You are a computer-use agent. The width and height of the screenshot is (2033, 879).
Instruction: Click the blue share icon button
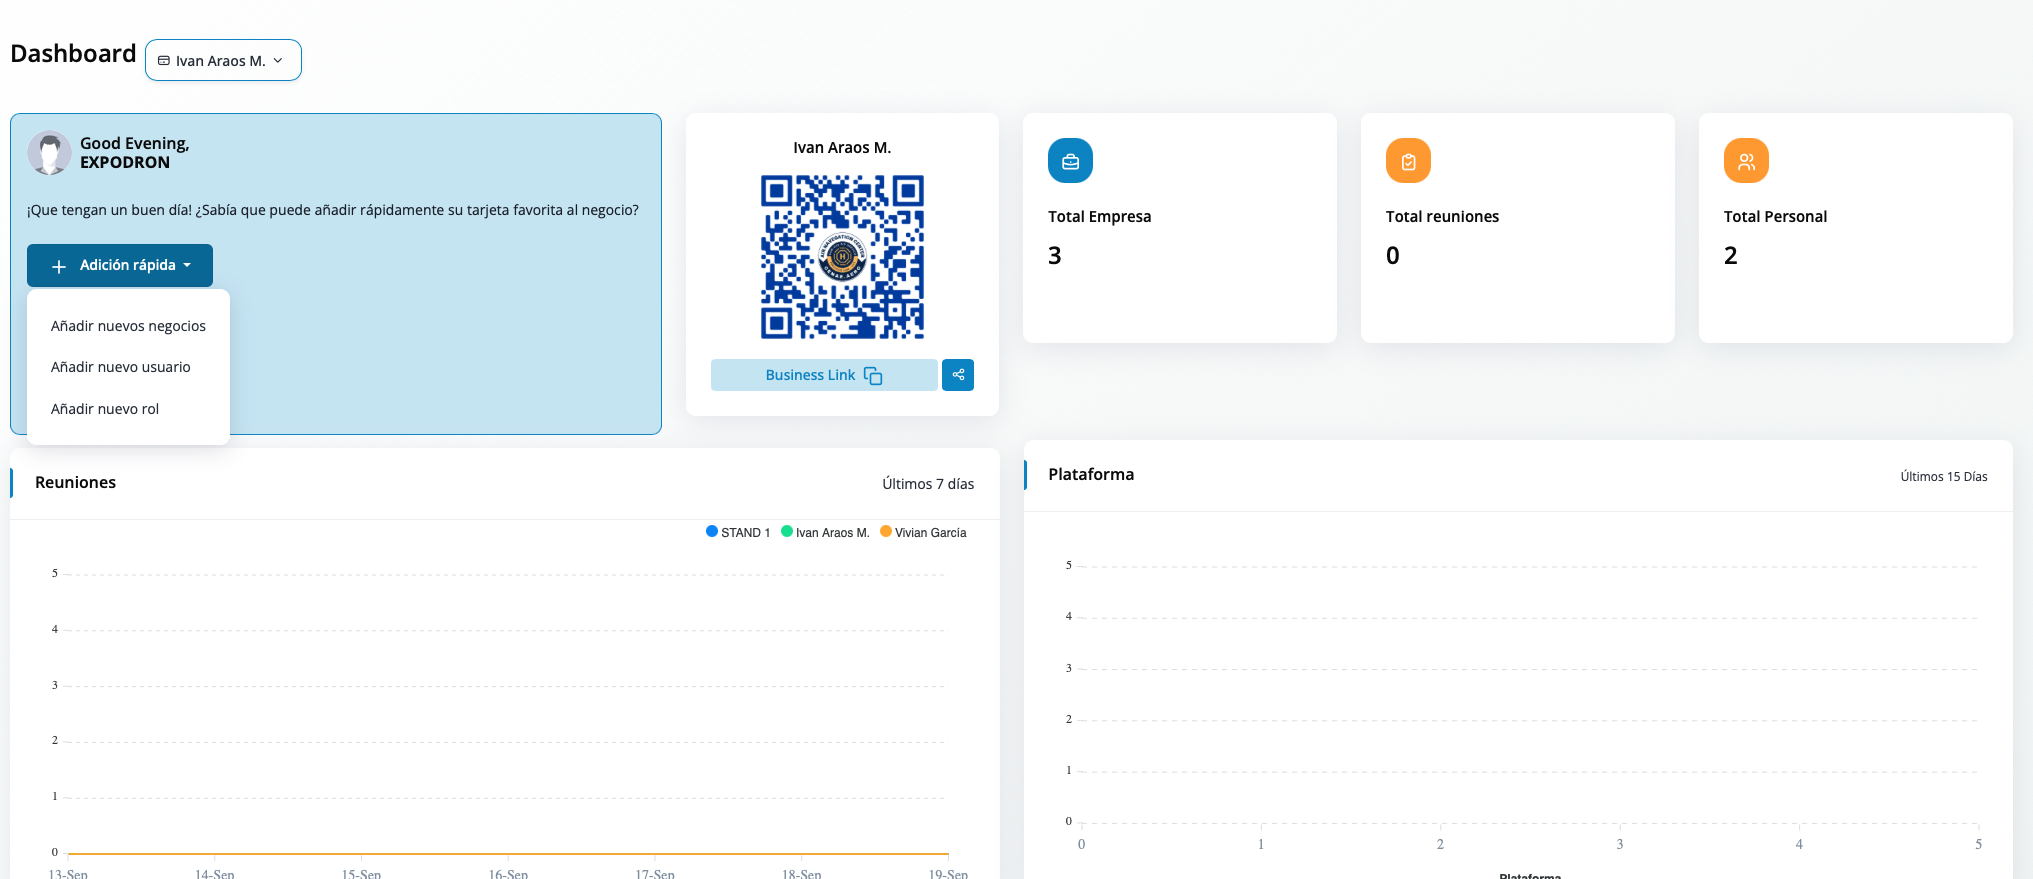click(x=958, y=375)
